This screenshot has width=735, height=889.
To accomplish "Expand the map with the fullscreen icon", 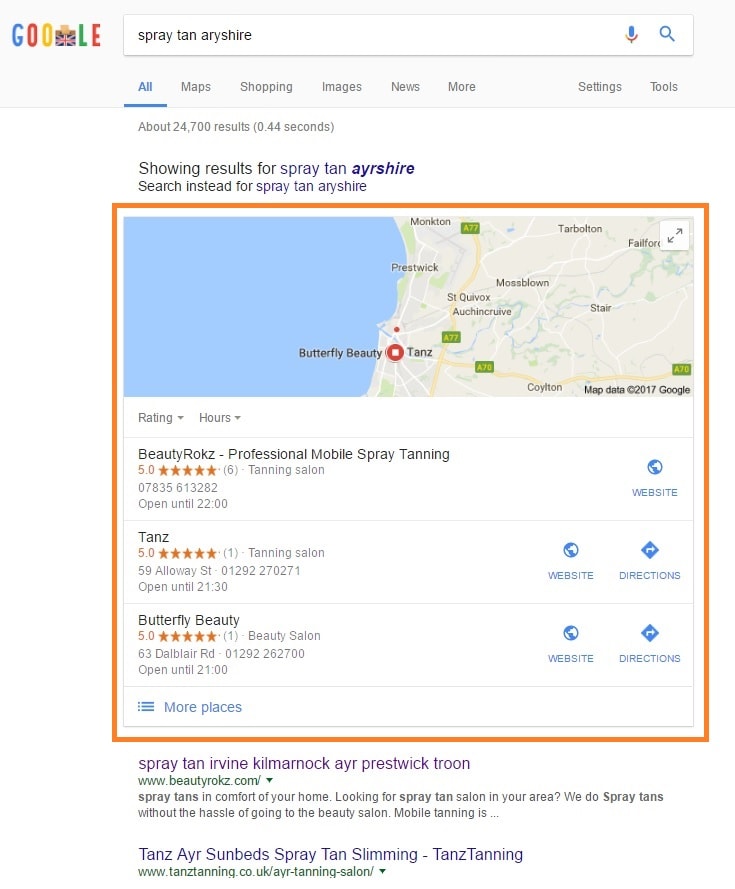I will 674,235.
